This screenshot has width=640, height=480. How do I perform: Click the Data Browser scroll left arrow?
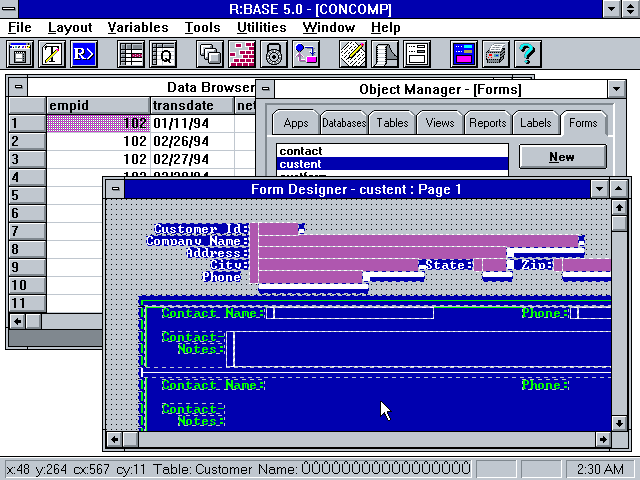coord(18,322)
